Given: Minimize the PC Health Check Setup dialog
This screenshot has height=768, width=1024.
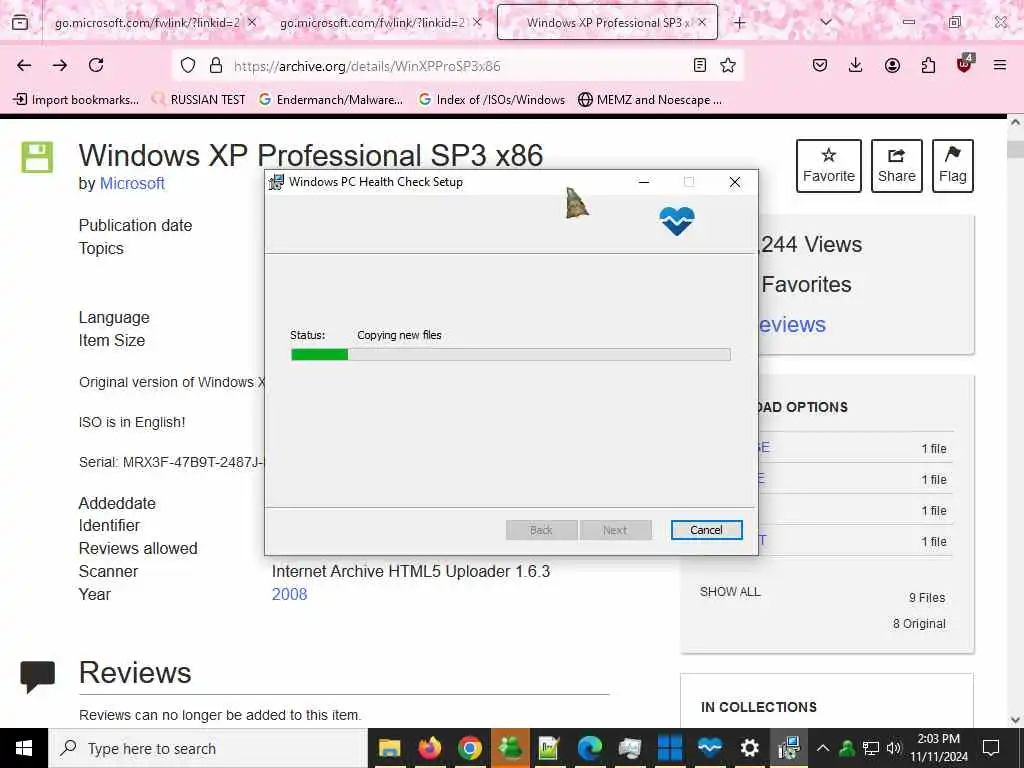Looking at the screenshot, I should pos(644,182).
